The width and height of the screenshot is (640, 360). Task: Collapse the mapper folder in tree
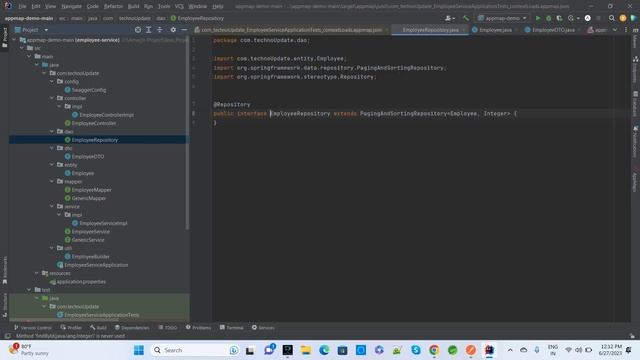tap(52, 181)
